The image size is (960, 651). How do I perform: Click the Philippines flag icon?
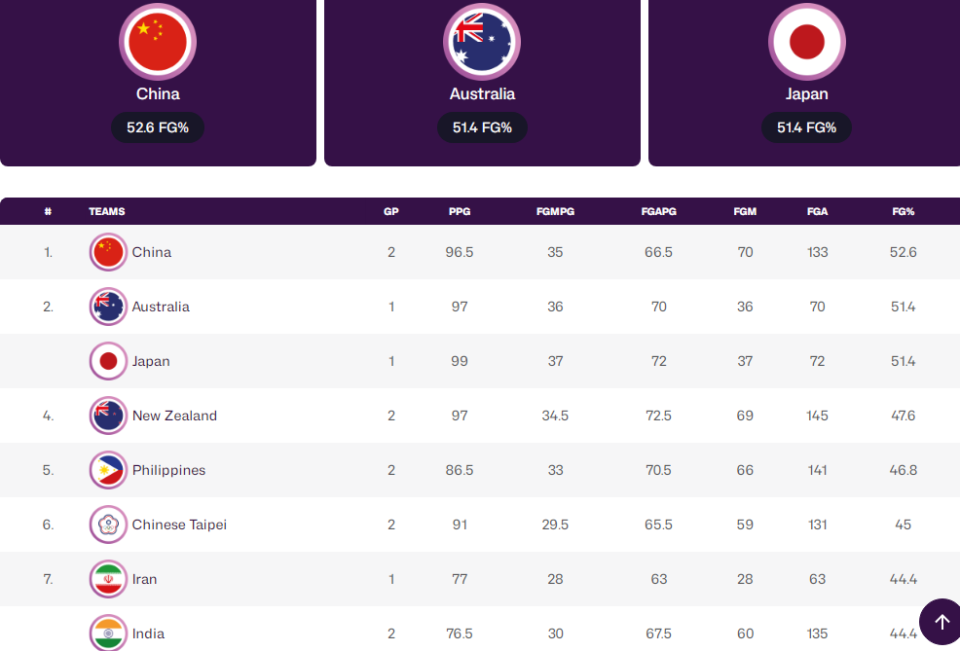(108, 470)
